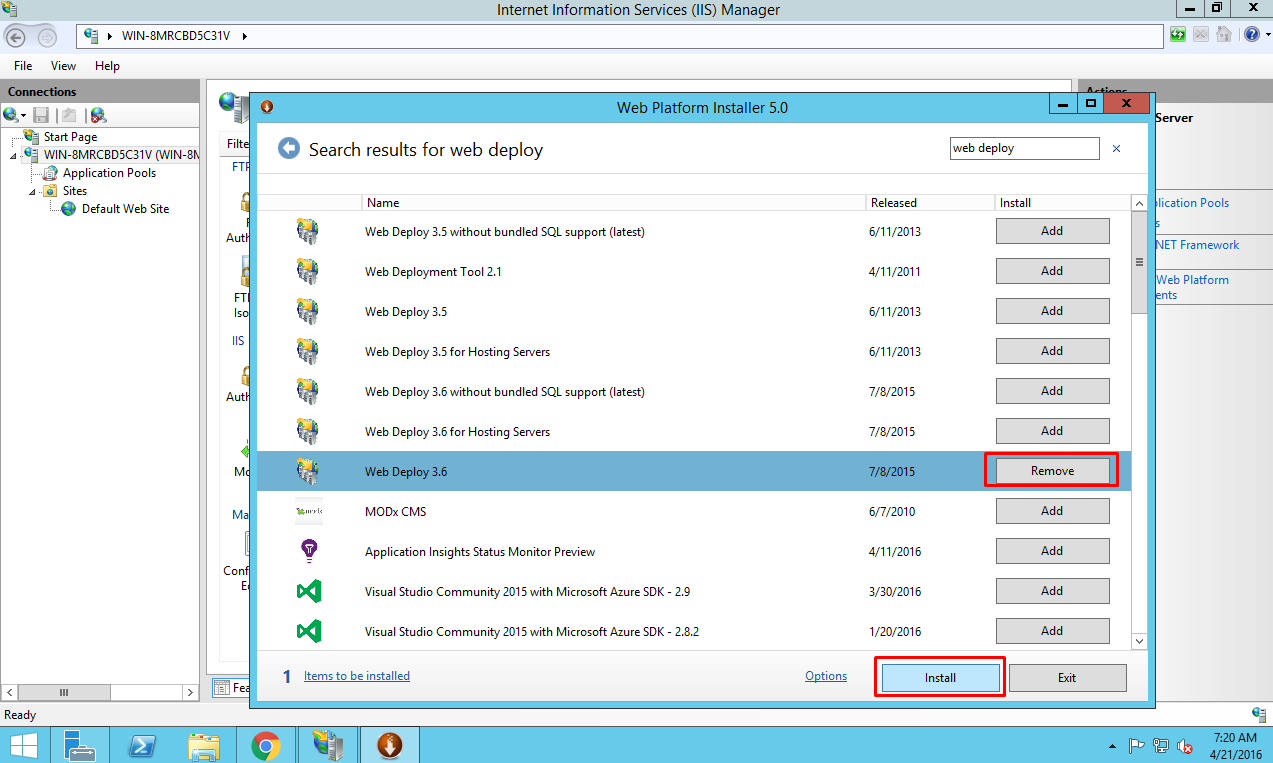Click Save icon in Connections toolbar

click(x=41, y=115)
